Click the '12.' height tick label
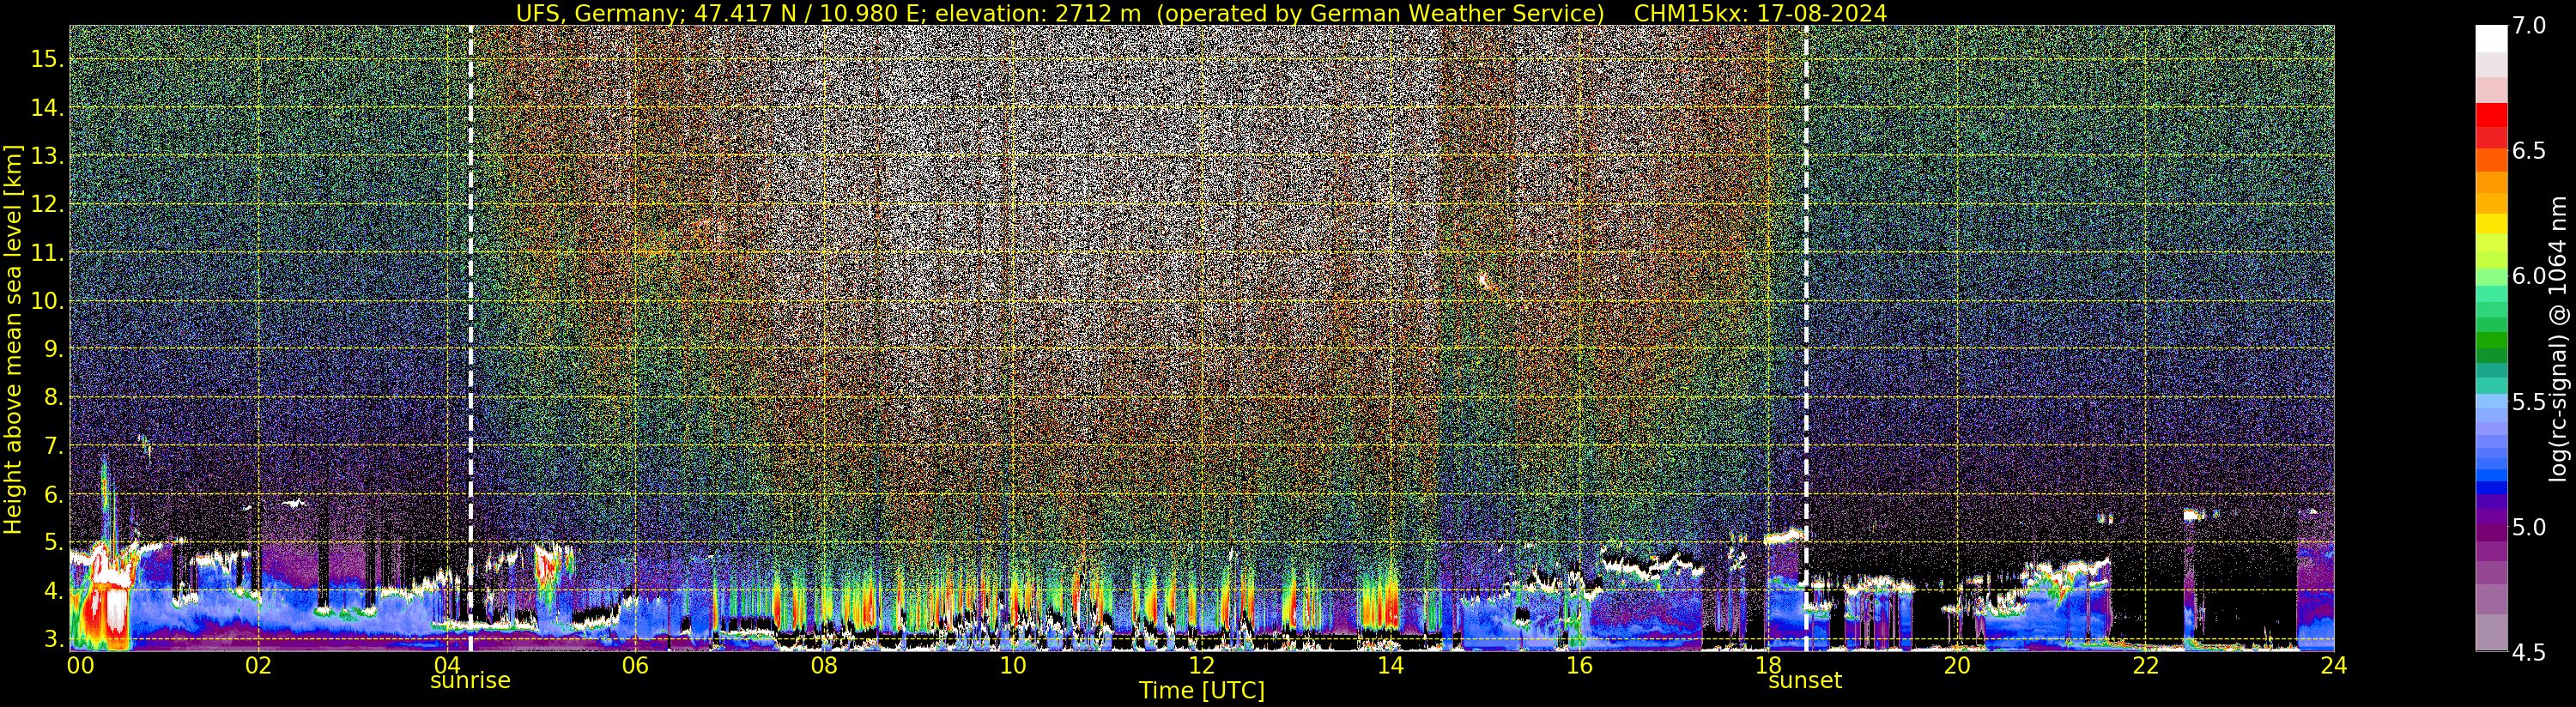 pos(46,204)
